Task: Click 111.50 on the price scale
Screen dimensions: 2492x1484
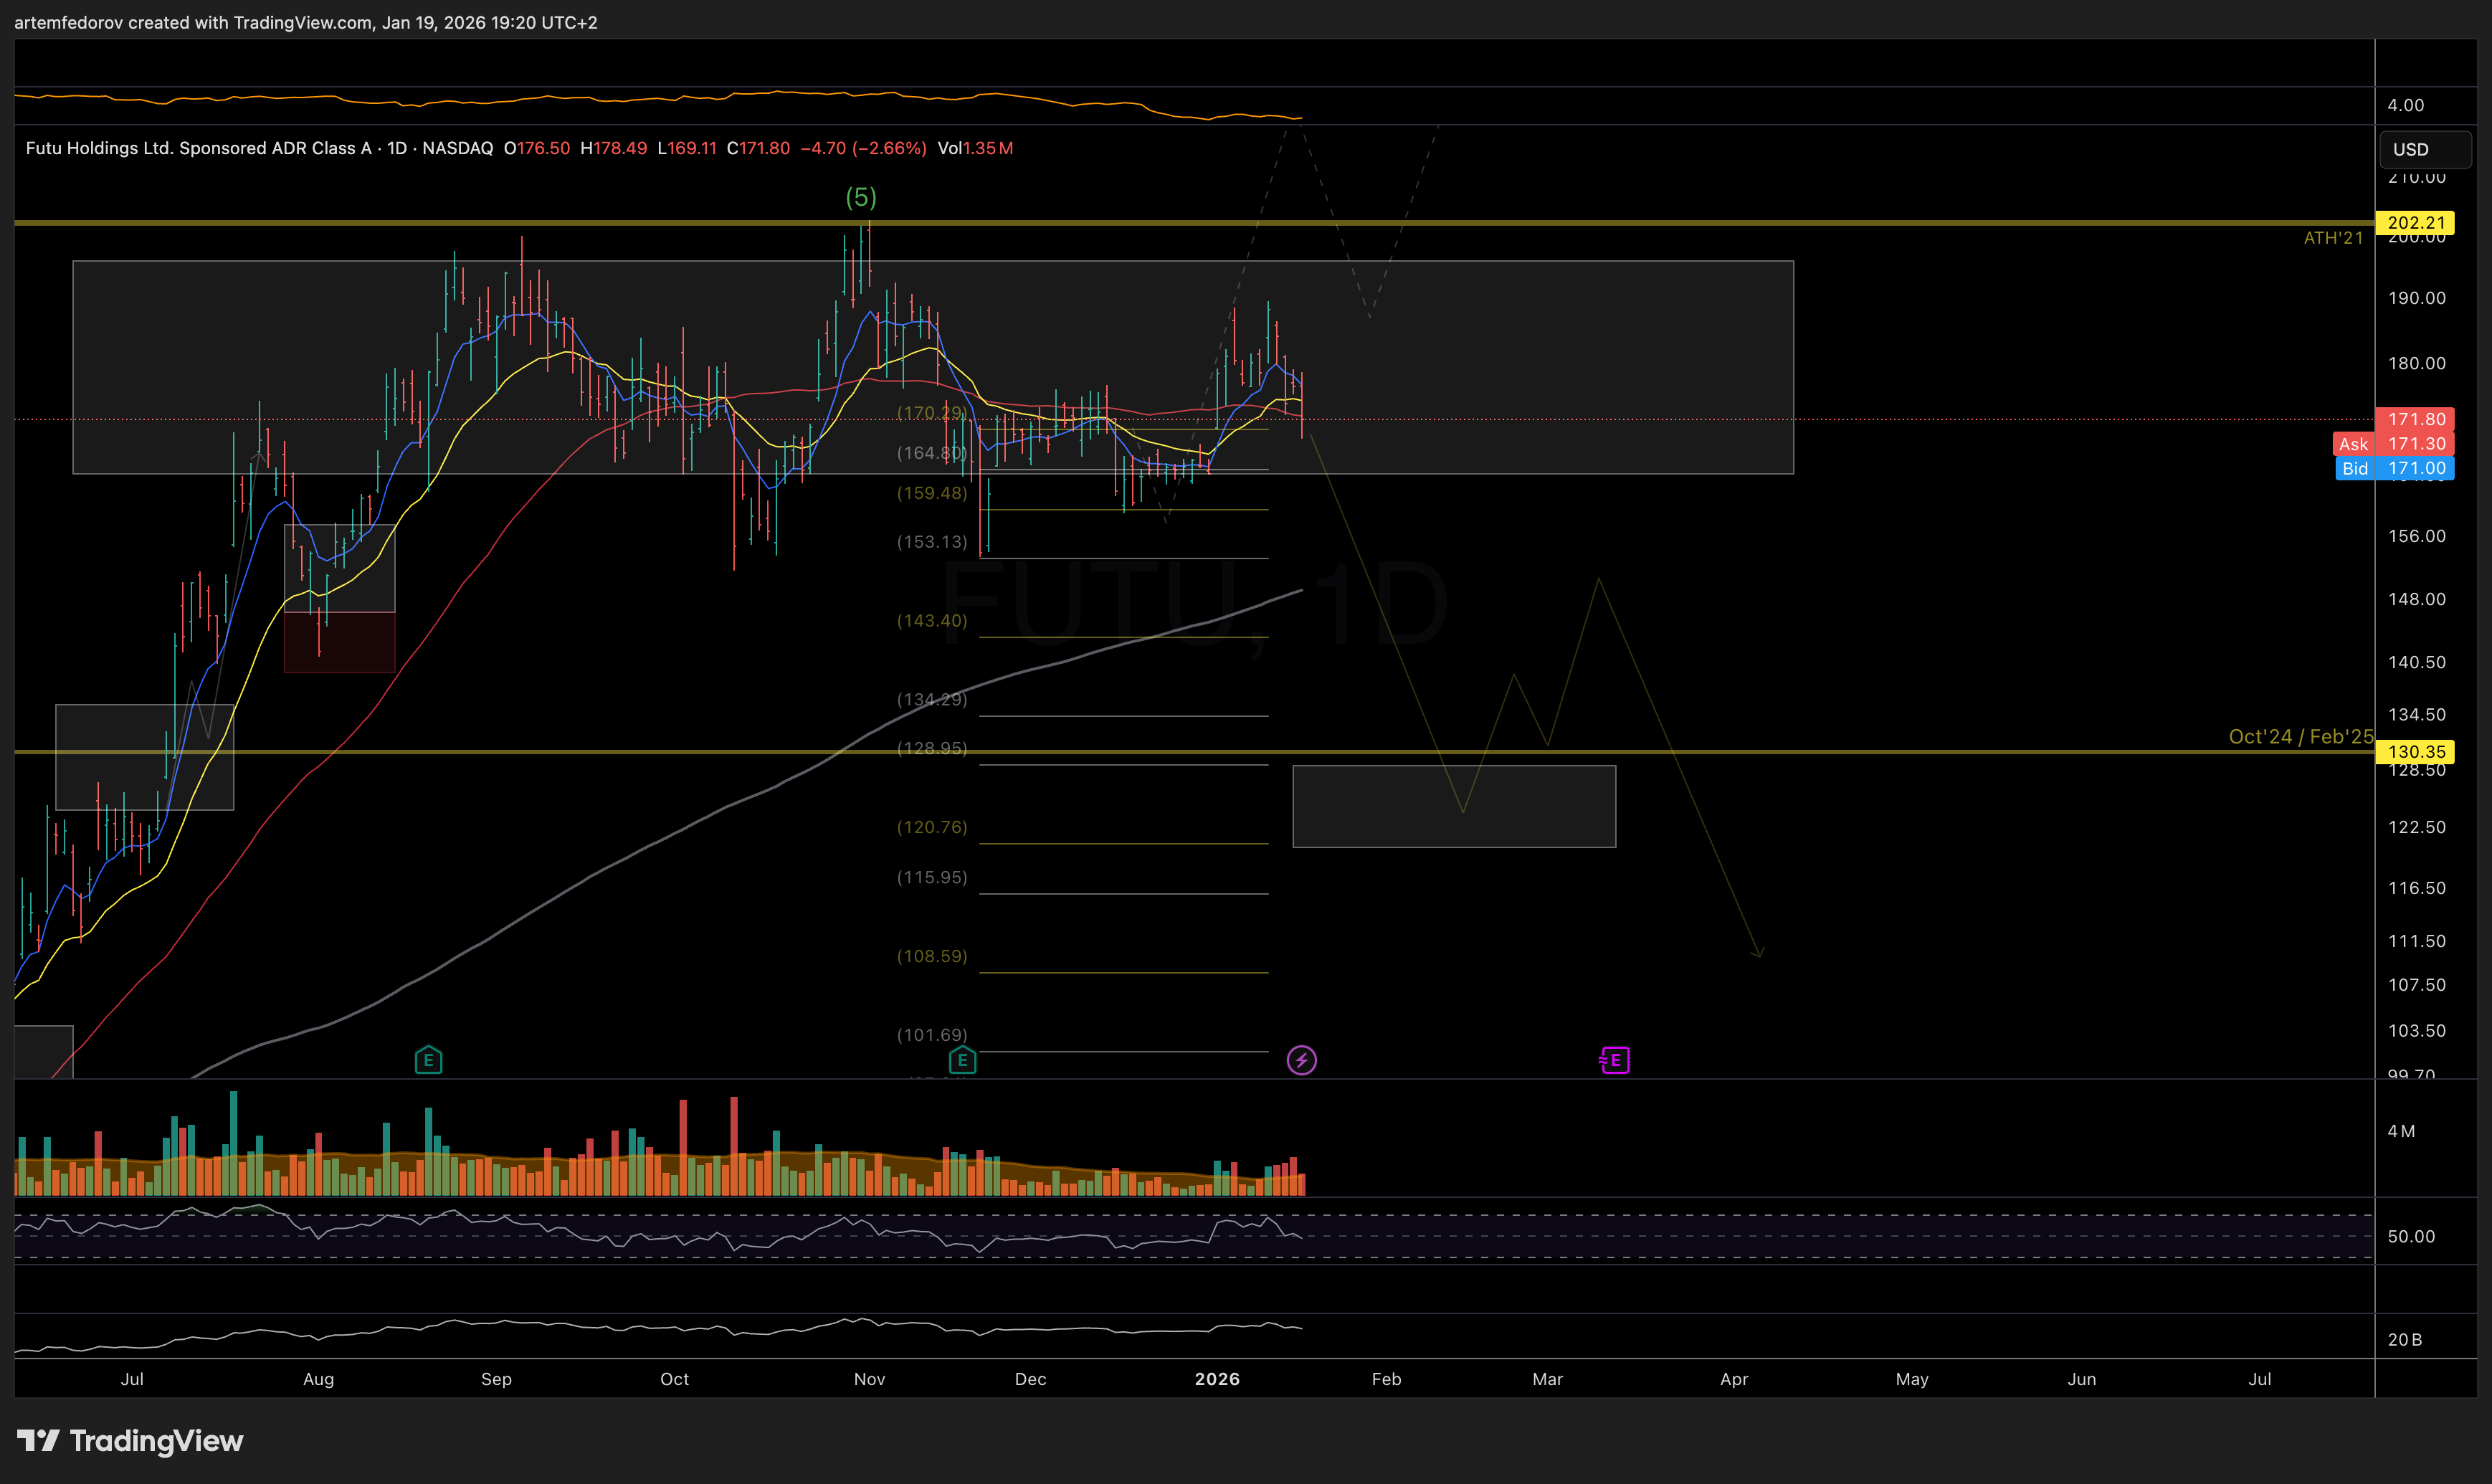Action: tap(2416, 941)
